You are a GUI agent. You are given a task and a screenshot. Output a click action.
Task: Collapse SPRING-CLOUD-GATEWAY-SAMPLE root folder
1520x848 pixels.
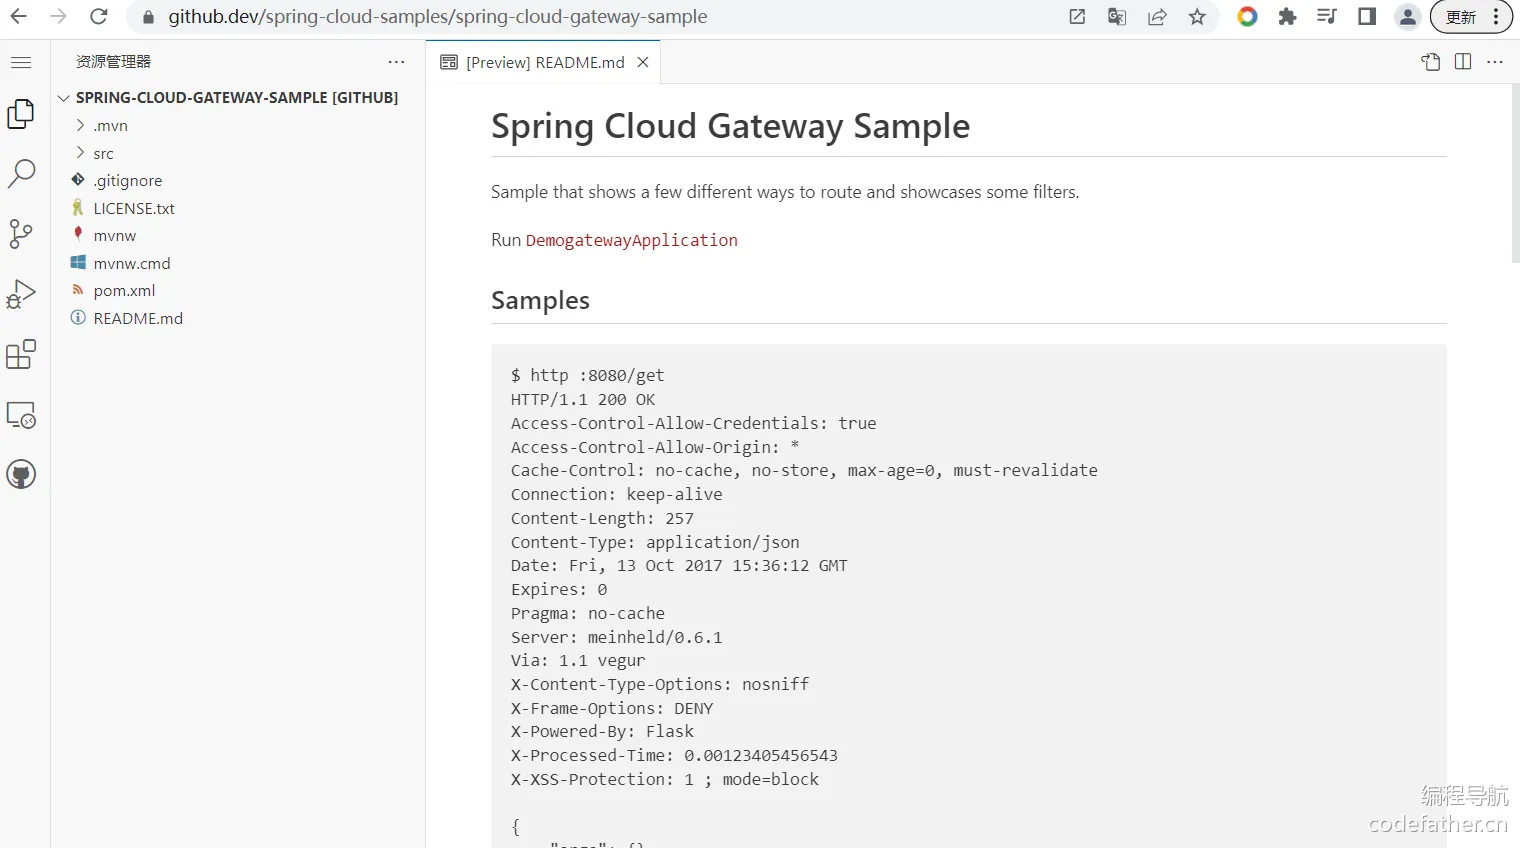(x=237, y=97)
